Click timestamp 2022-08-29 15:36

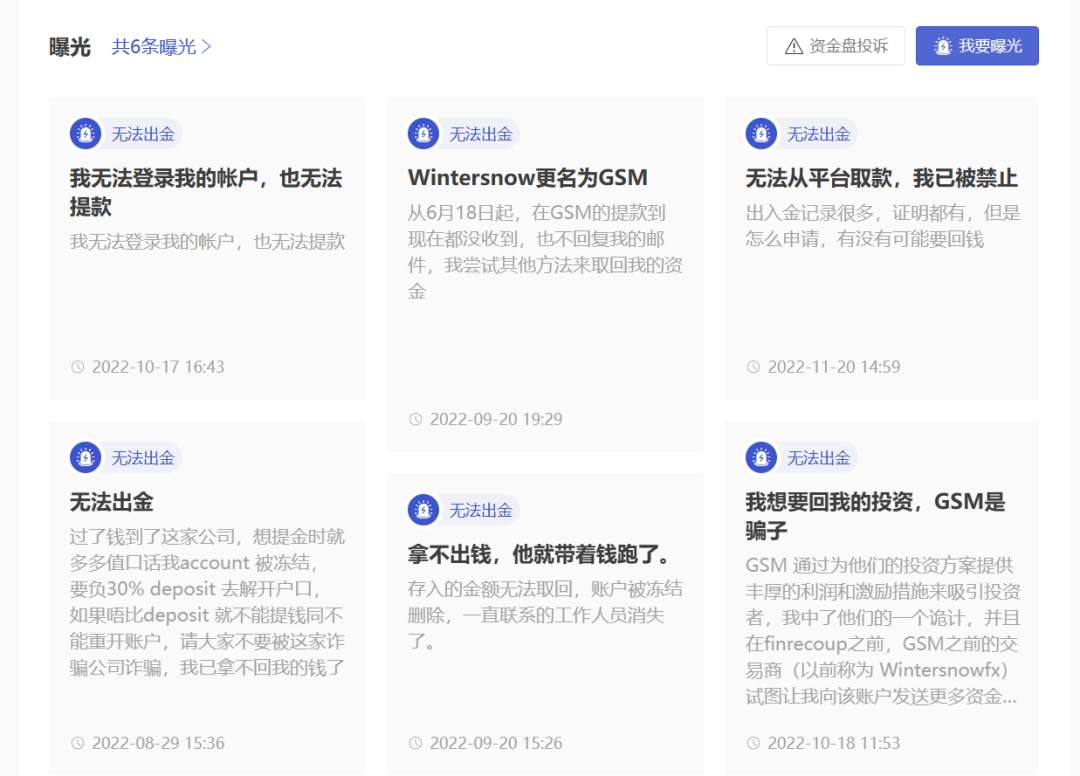[158, 743]
